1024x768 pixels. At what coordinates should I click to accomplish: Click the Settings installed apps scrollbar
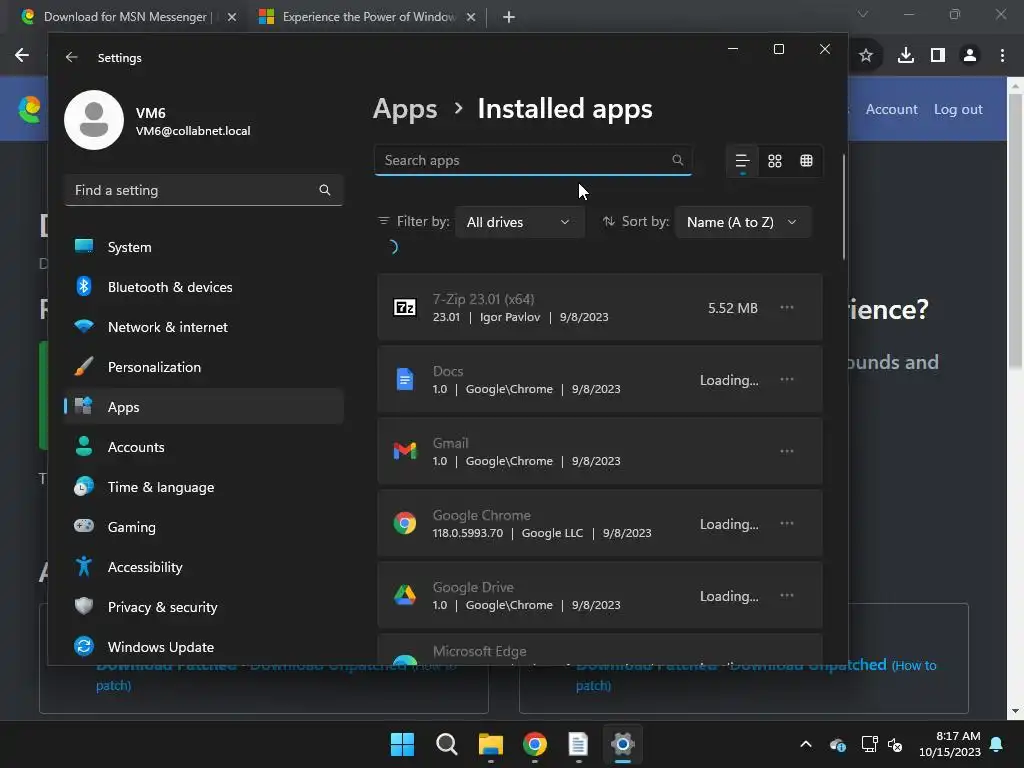tap(844, 207)
